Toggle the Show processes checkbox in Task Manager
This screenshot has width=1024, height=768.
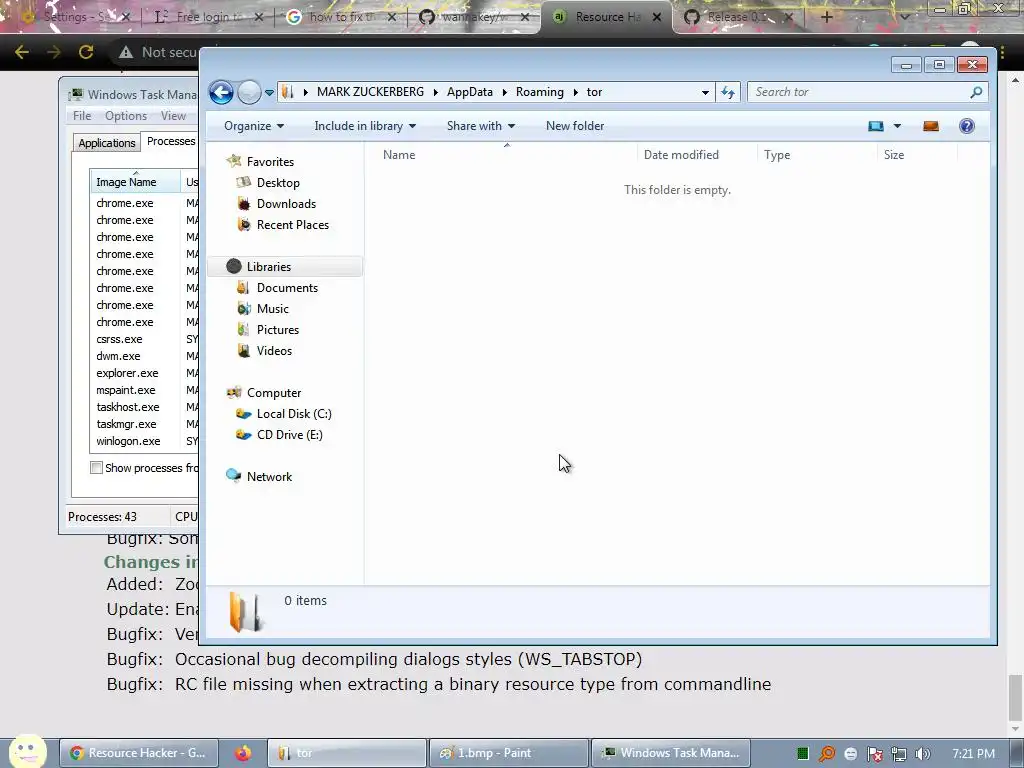coord(97,468)
